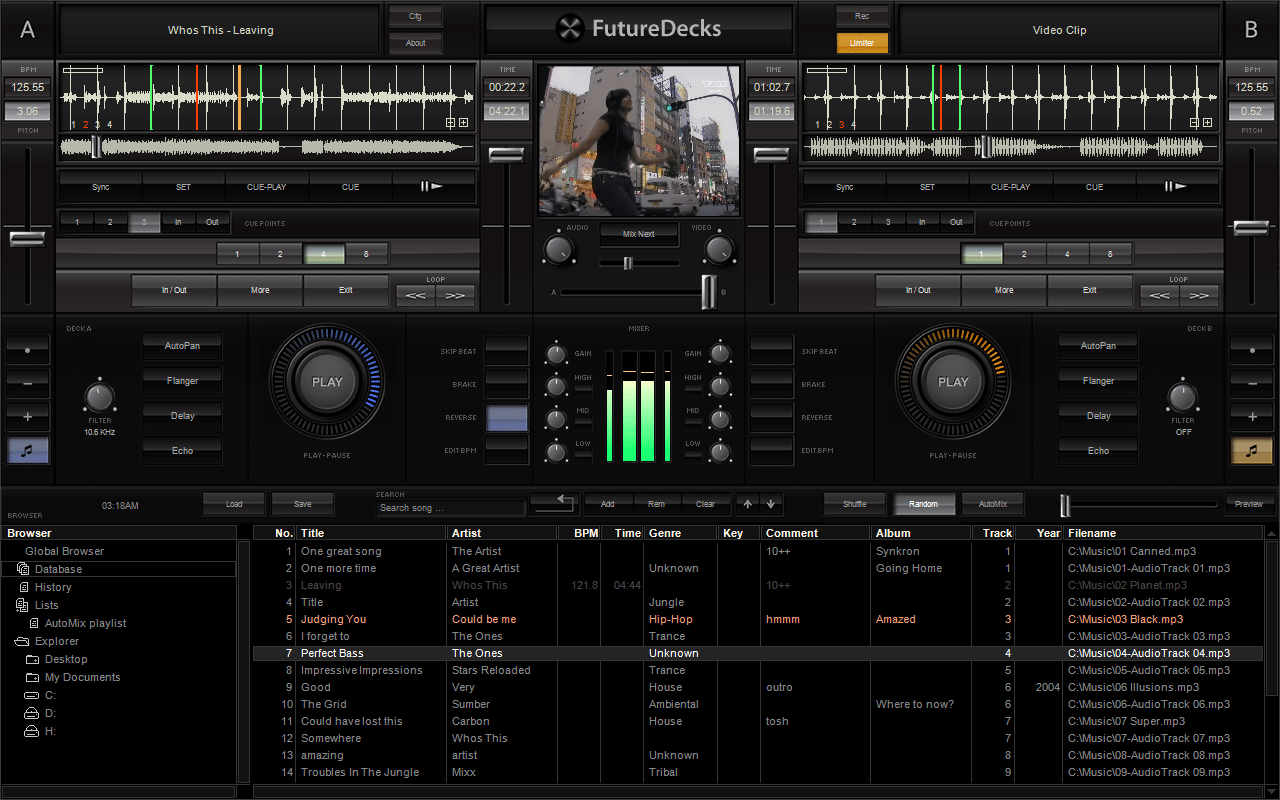This screenshot has height=800, width=1280.
Task: Click Deck A pitch plus button
Action: pyautogui.click(x=27, y=416)
